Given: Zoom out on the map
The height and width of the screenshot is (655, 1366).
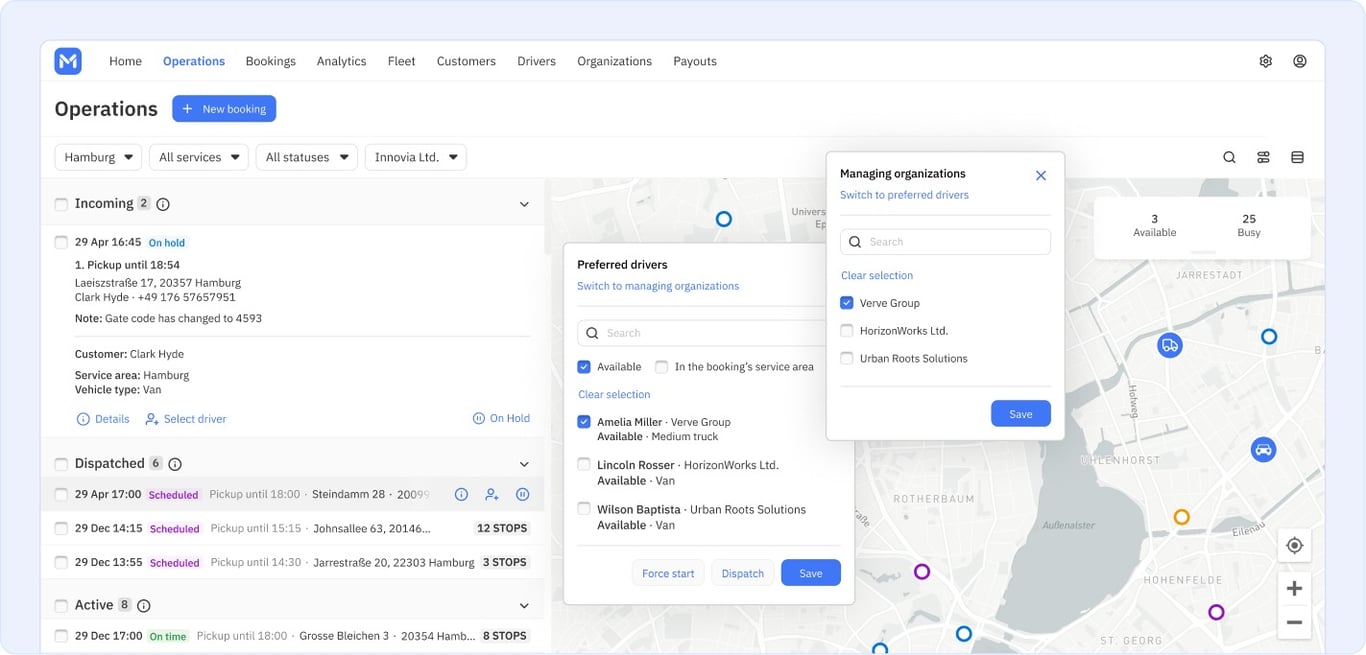Looking at the screenshot, I should tap(1294, 622).
